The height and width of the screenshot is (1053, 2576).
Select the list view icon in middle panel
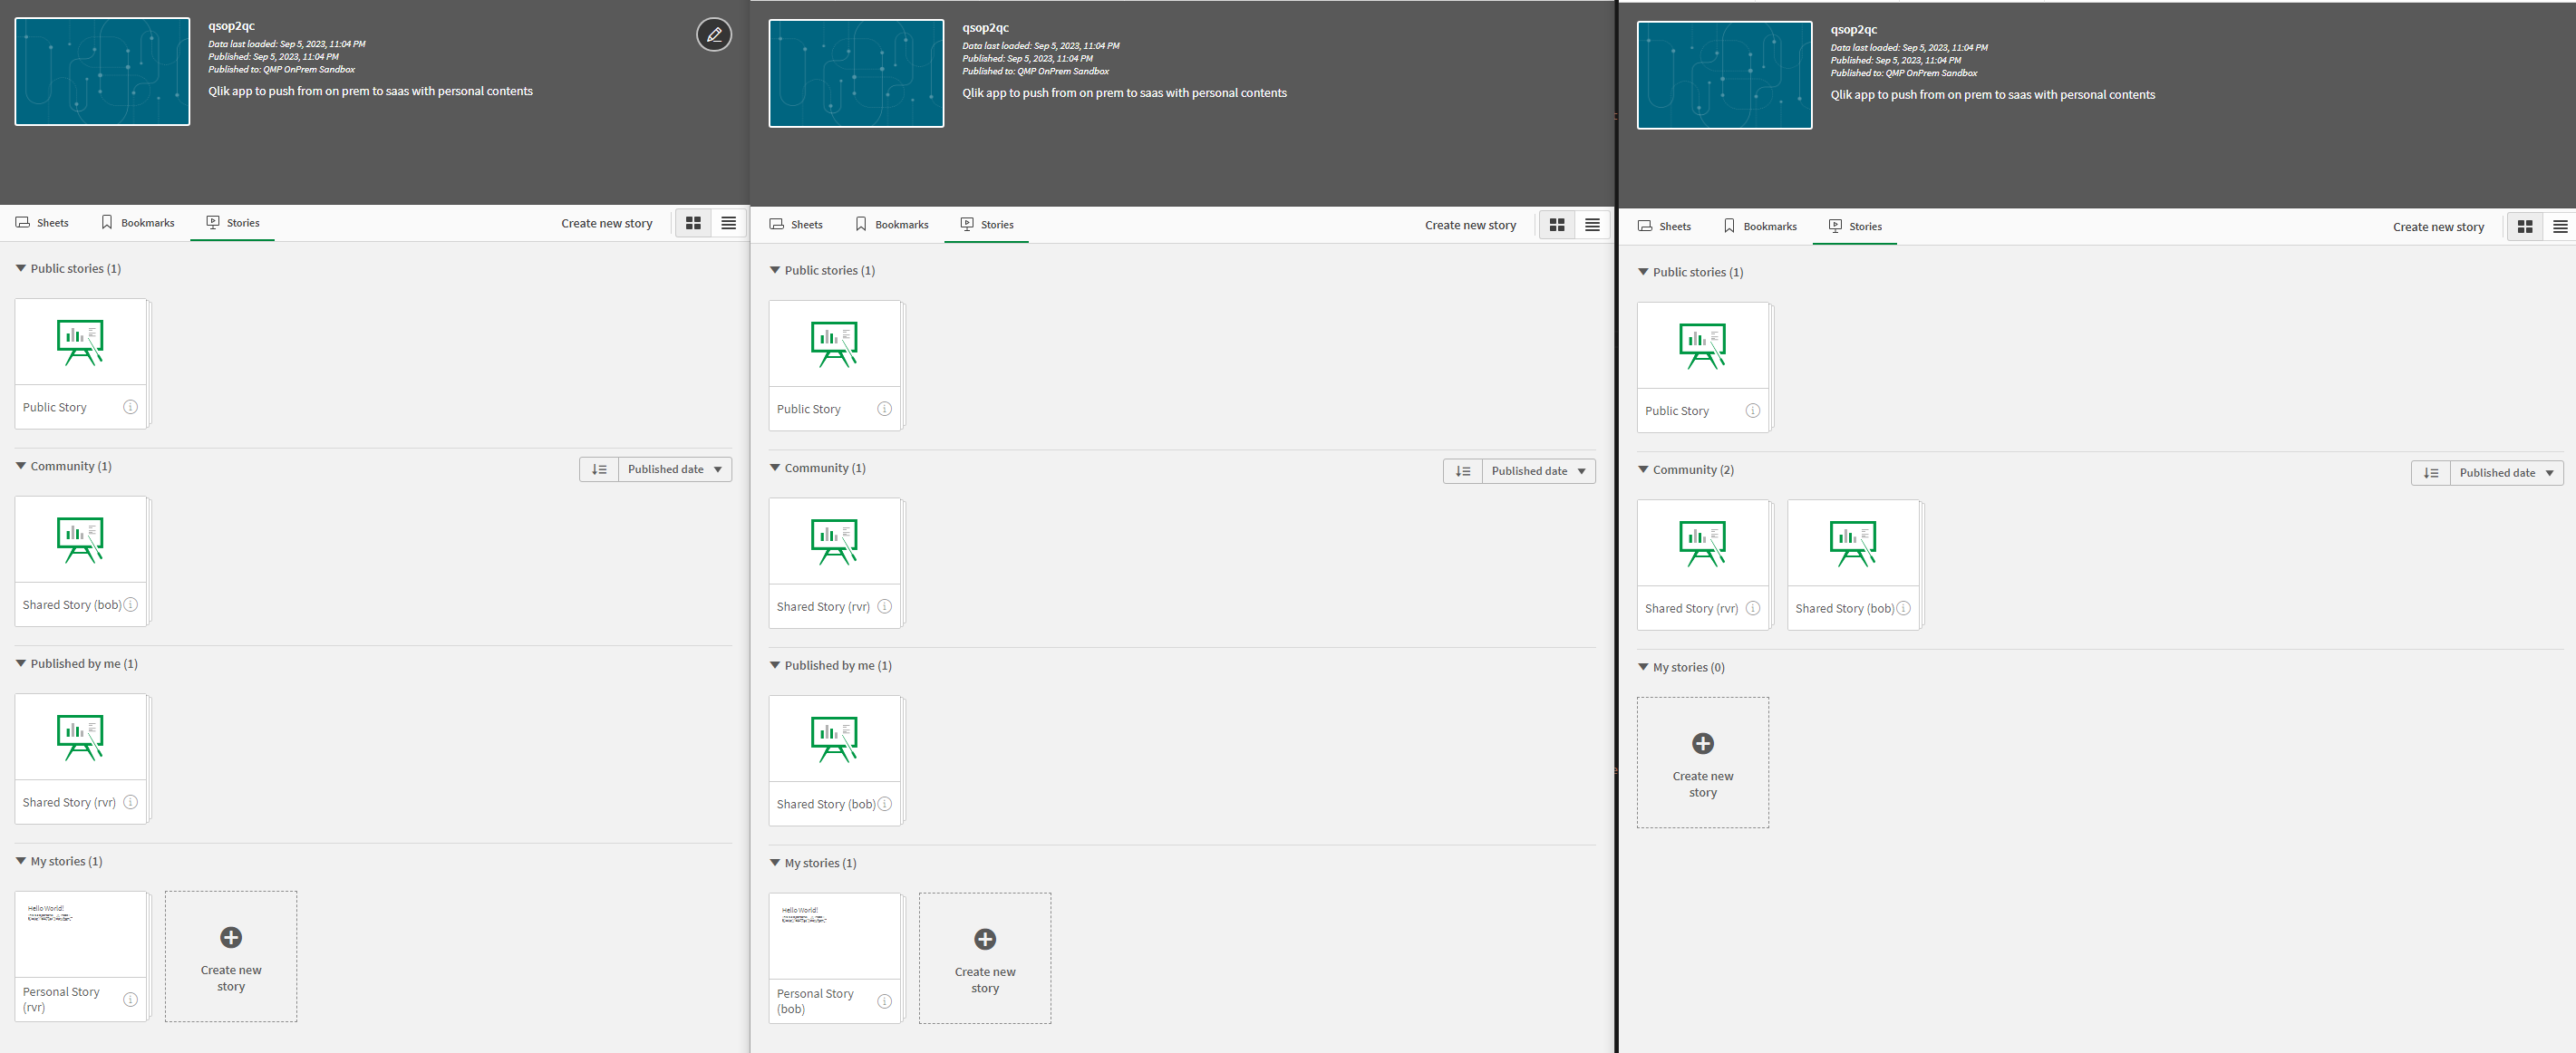(x=1592, y=225)
